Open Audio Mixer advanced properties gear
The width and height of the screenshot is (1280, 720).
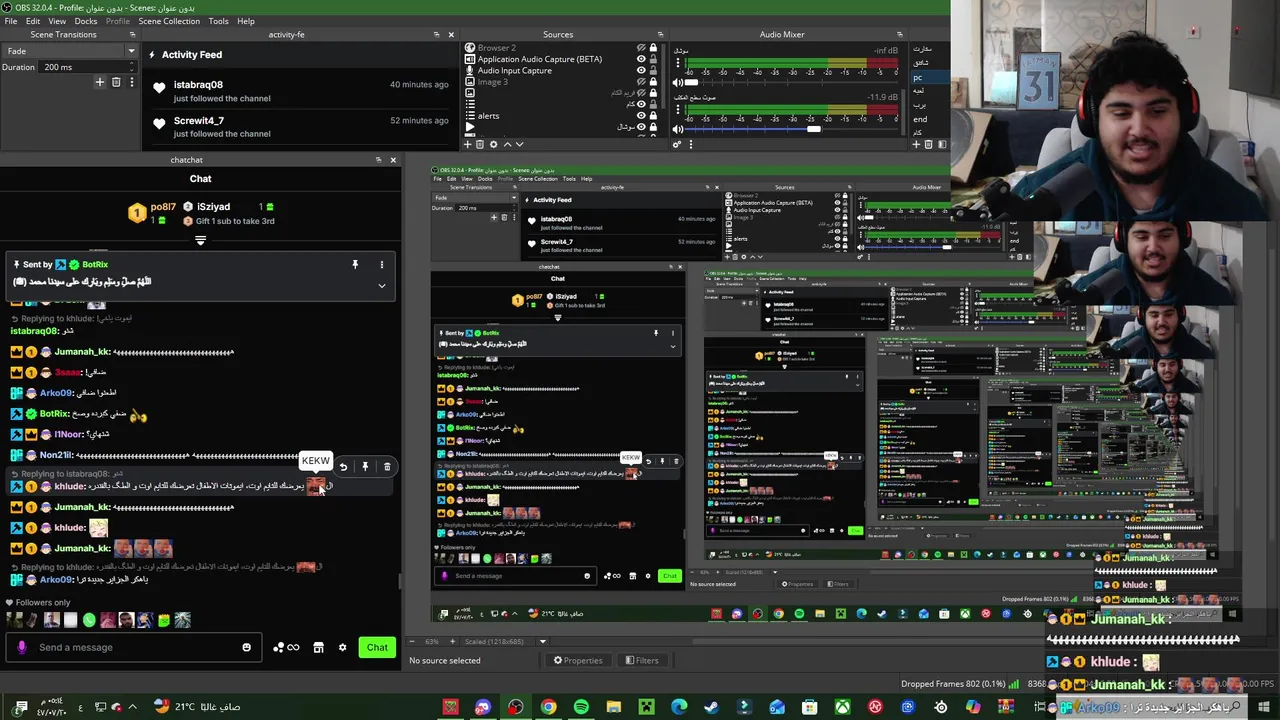point(677,144)
